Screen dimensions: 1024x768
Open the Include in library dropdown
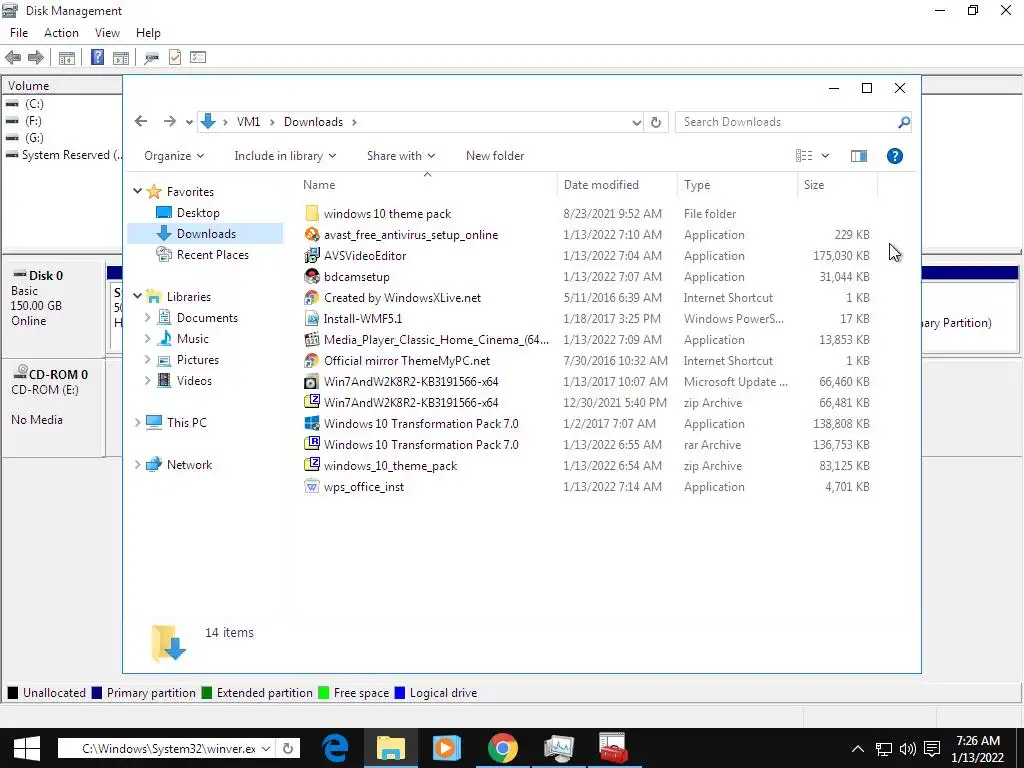(x=285, y=156)
